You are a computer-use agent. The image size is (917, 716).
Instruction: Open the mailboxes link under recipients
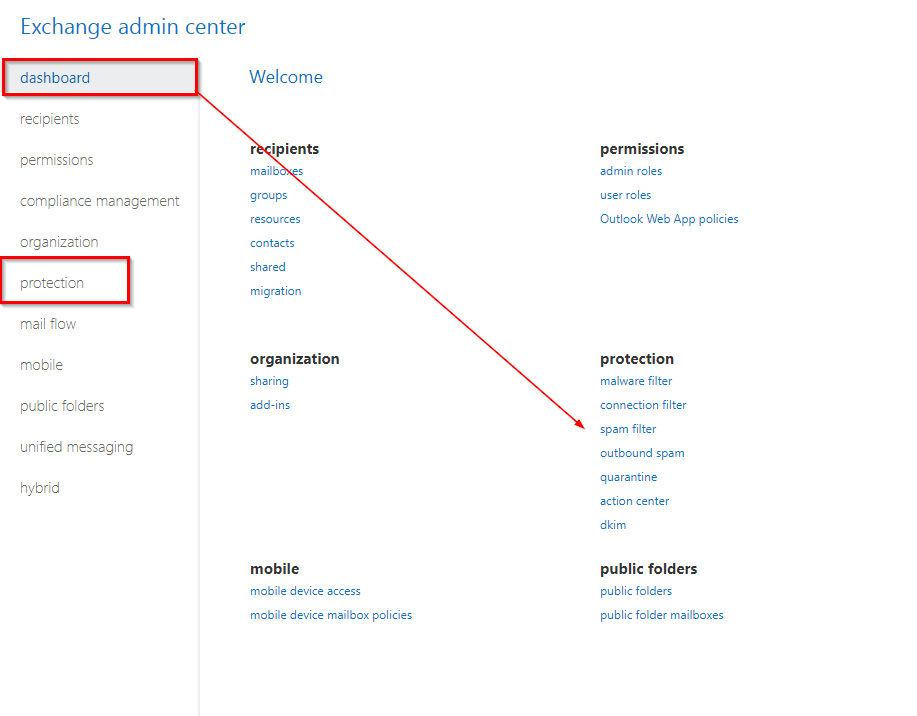[276, 171]
